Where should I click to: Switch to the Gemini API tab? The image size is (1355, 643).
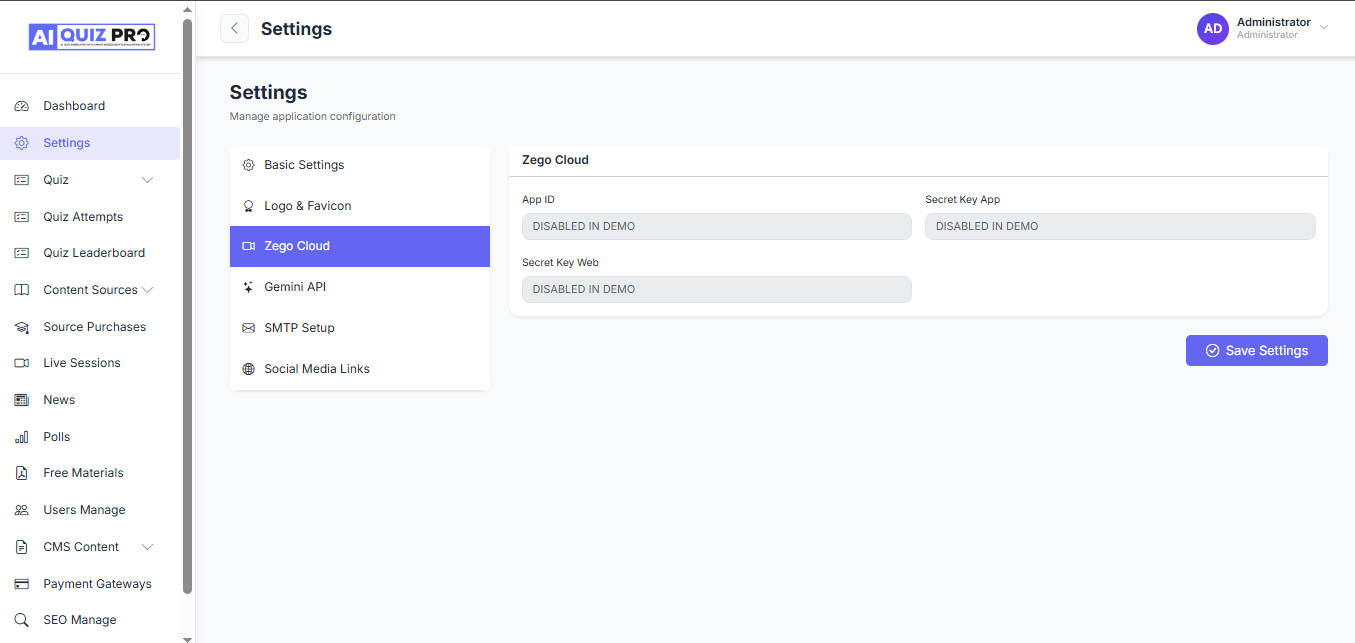360,287
